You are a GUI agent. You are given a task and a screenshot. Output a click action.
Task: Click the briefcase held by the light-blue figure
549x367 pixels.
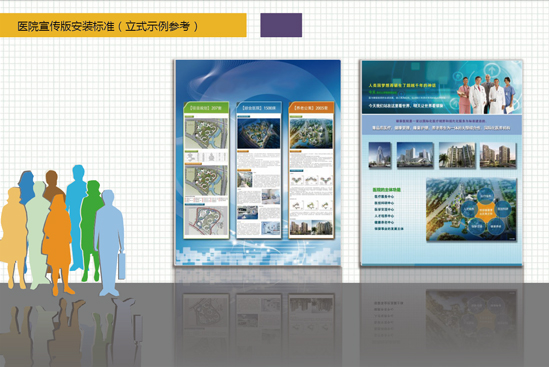(121, 265)
